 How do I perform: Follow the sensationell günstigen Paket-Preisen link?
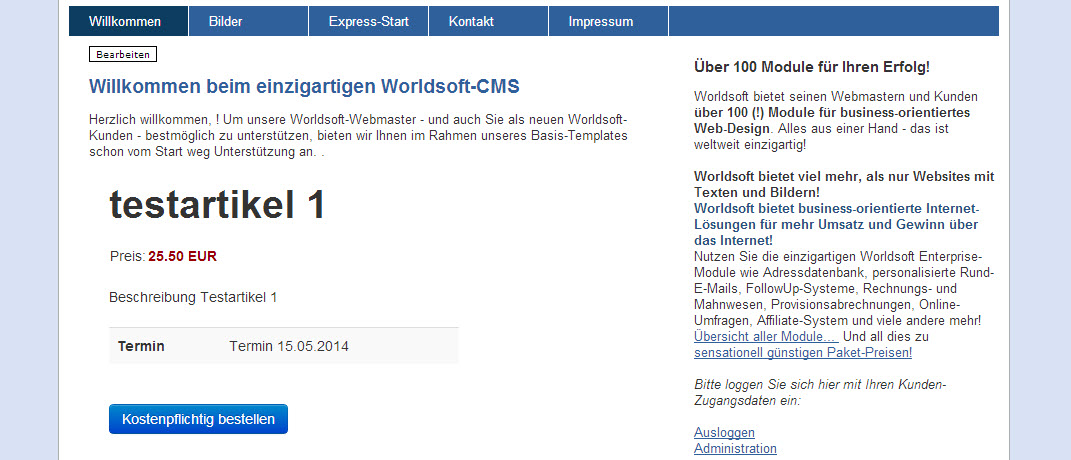(x=803, y=353)
